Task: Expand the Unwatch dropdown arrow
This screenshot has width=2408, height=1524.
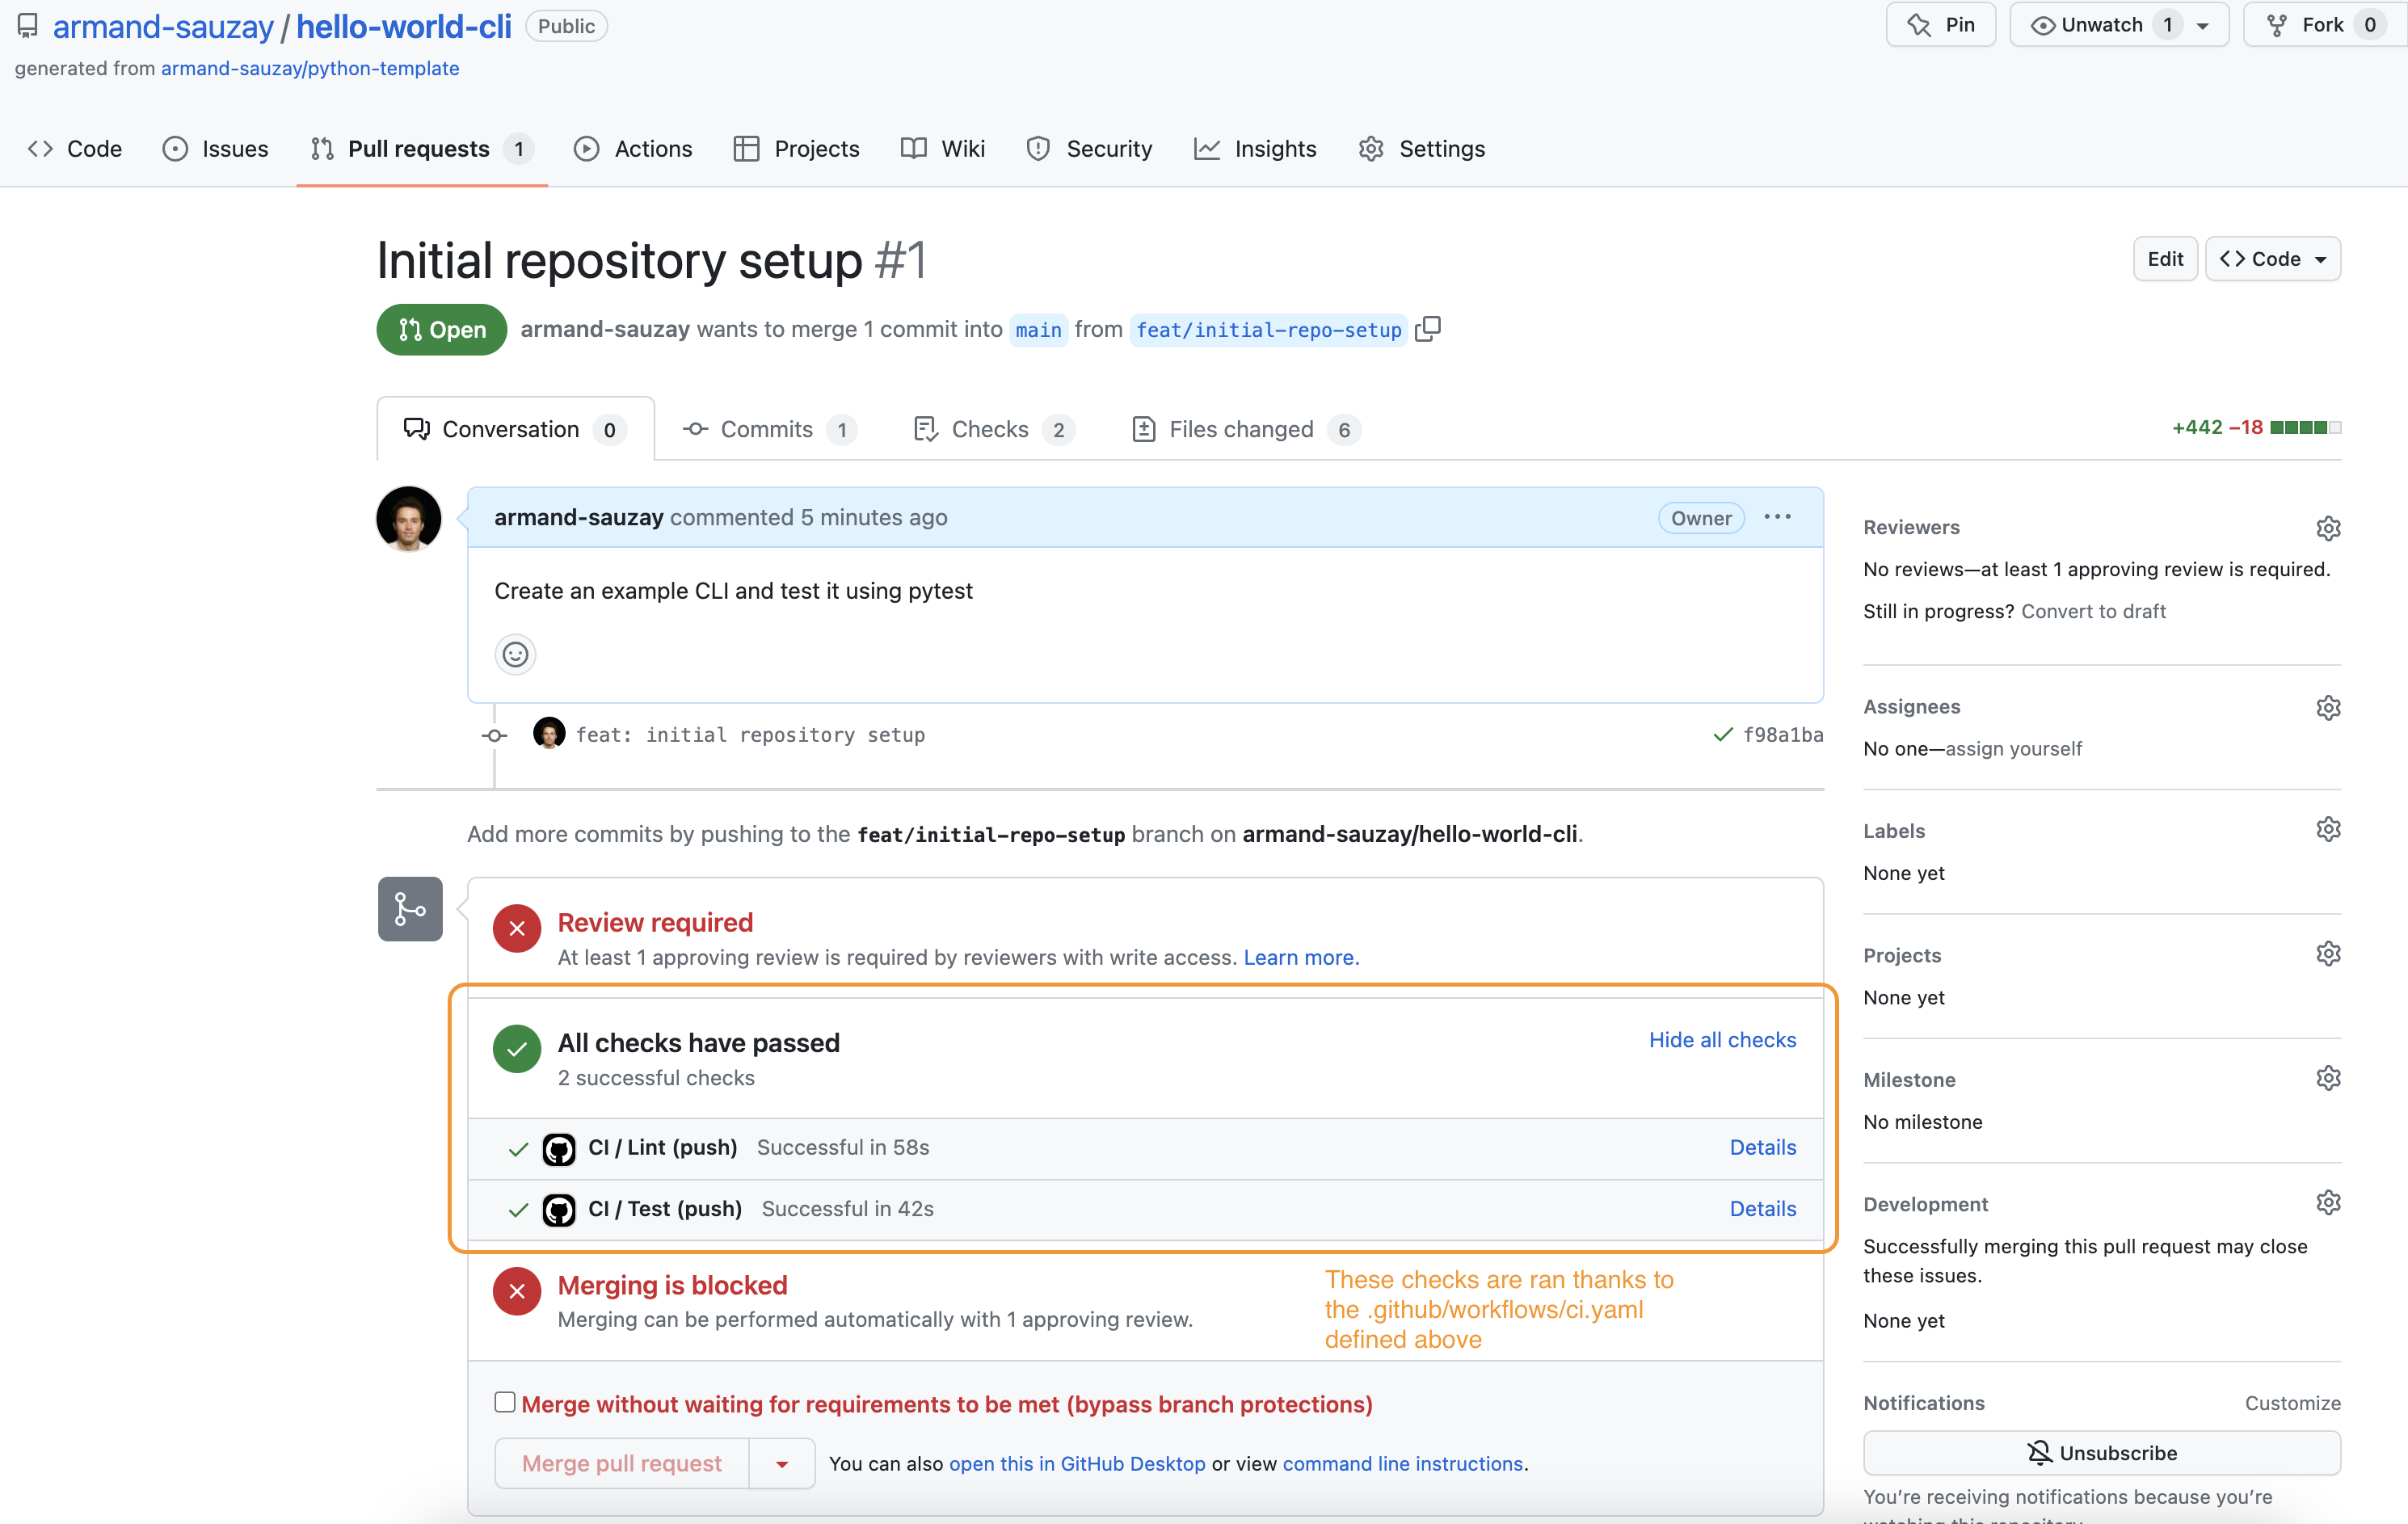Action: [2203, 26]
